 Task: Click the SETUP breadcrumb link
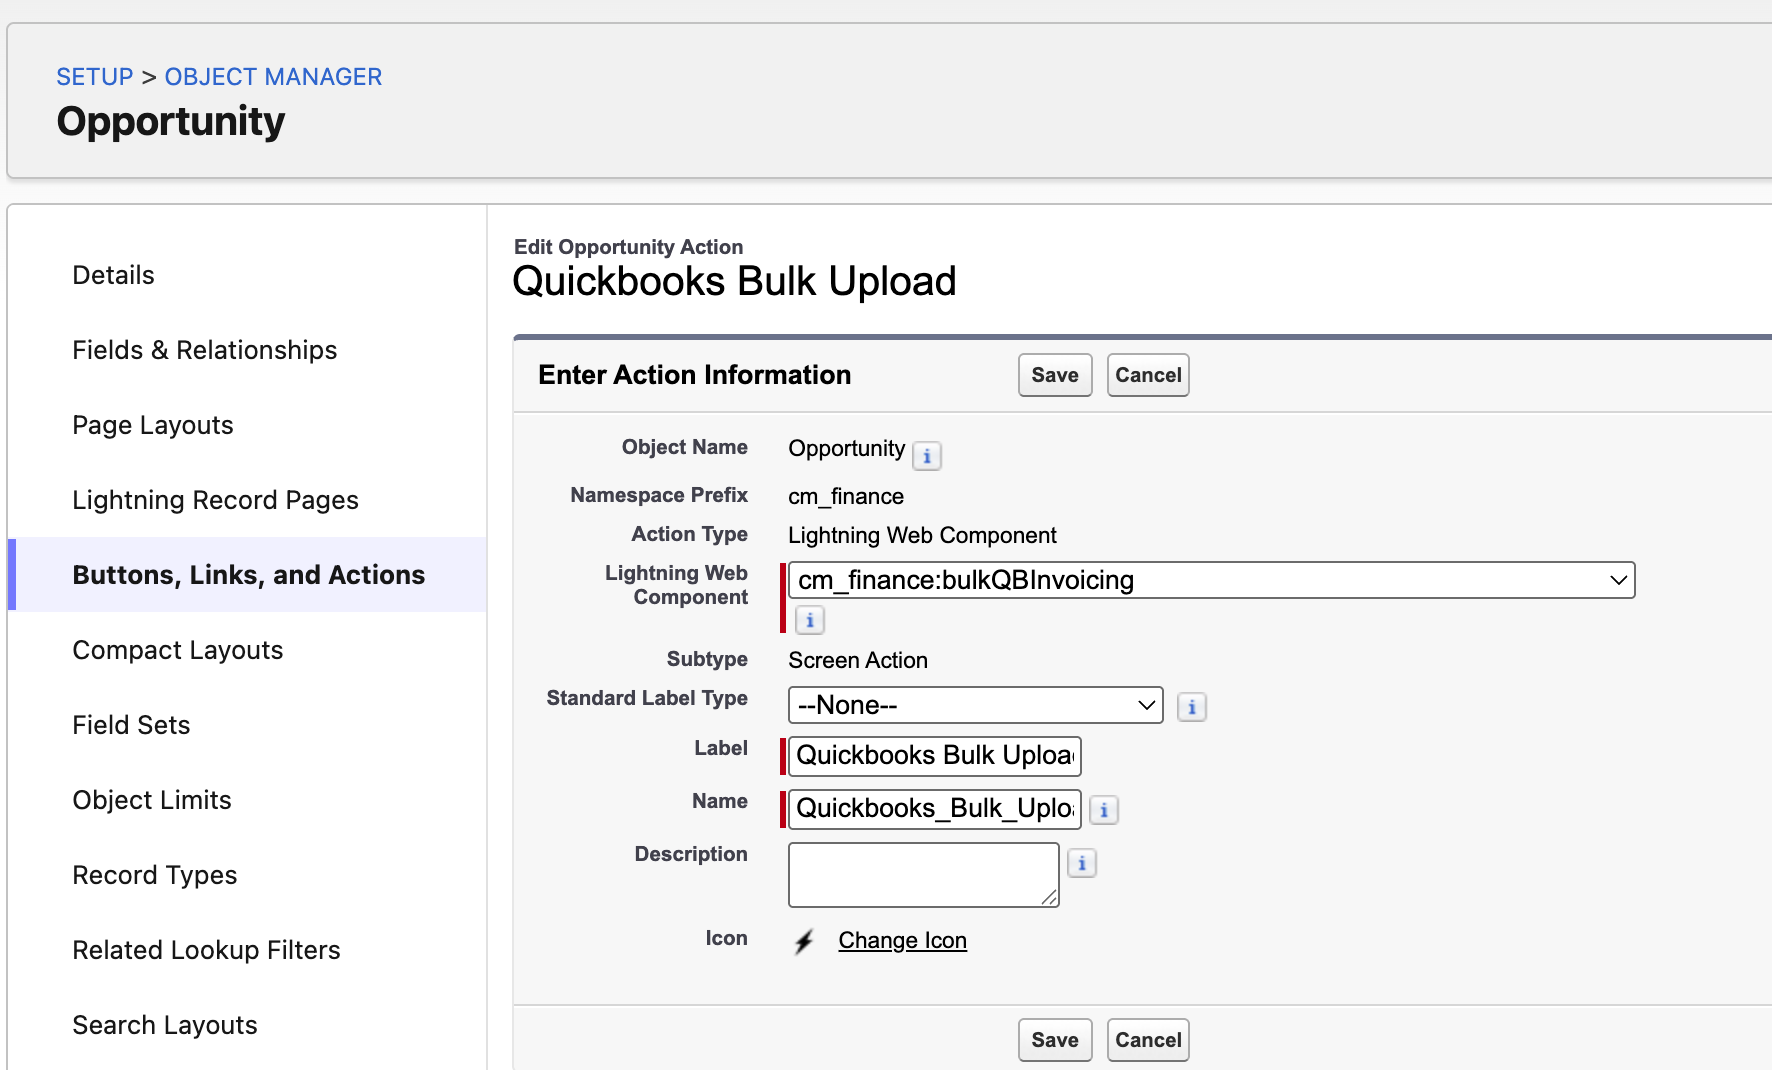pyautogui.click(x=95, y=77)
